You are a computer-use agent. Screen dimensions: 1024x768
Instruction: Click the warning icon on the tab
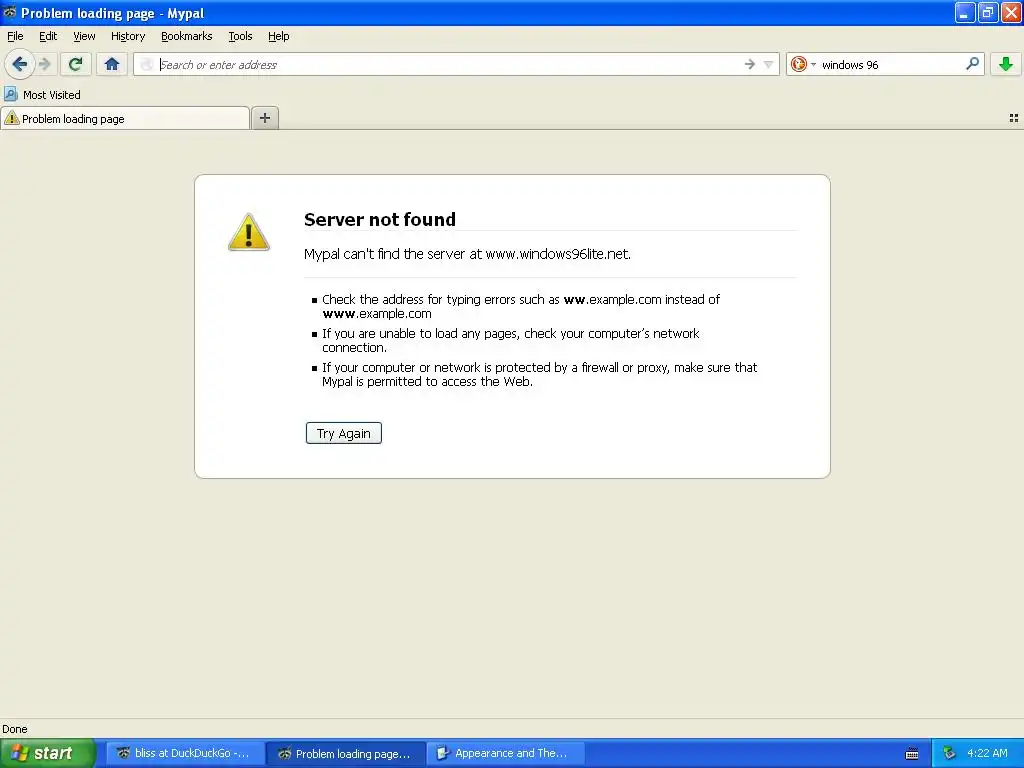coord(12,118)
